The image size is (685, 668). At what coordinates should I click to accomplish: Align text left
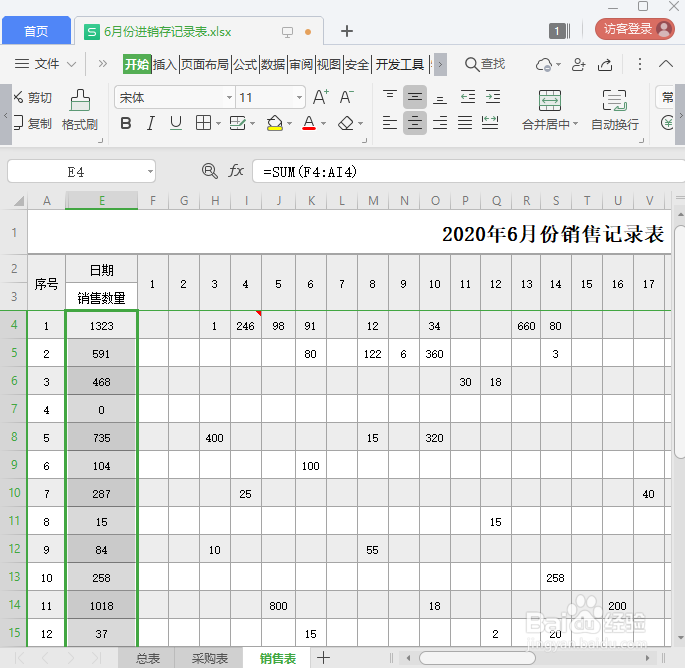coord(390,123)
